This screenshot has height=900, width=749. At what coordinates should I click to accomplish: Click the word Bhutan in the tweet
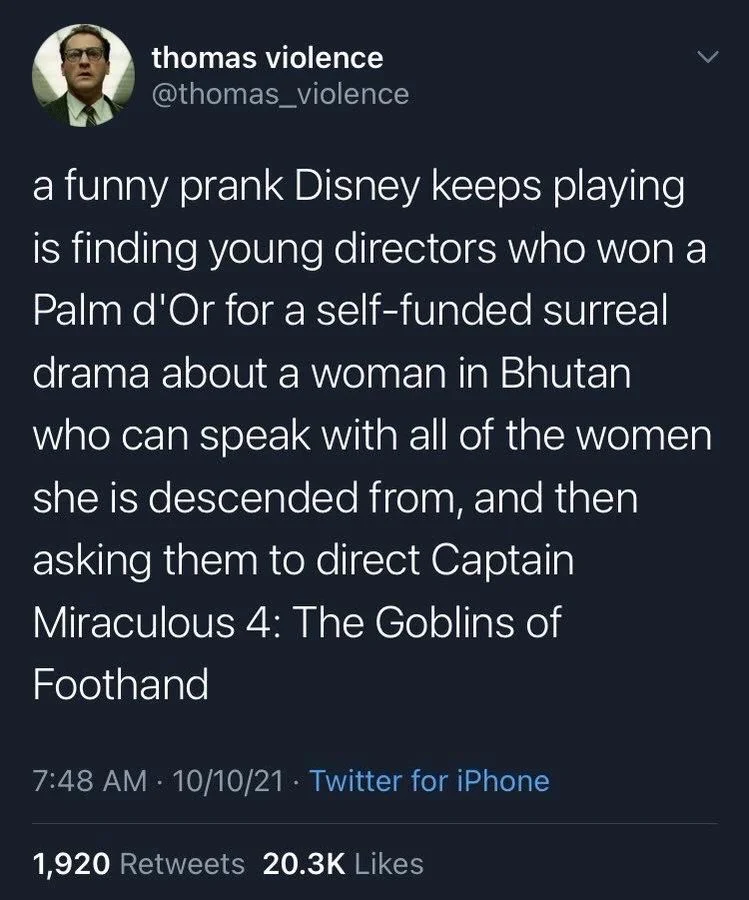pos(565,374)
